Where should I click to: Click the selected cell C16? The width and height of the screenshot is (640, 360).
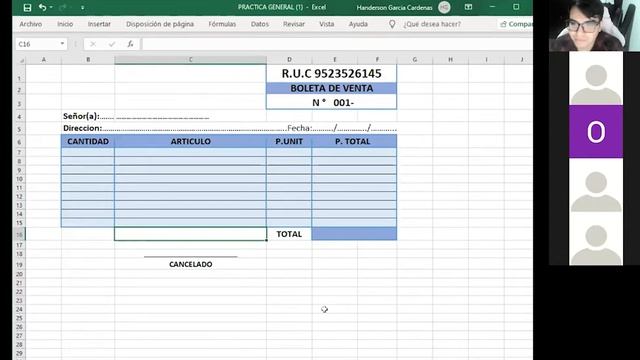point(190,234)
